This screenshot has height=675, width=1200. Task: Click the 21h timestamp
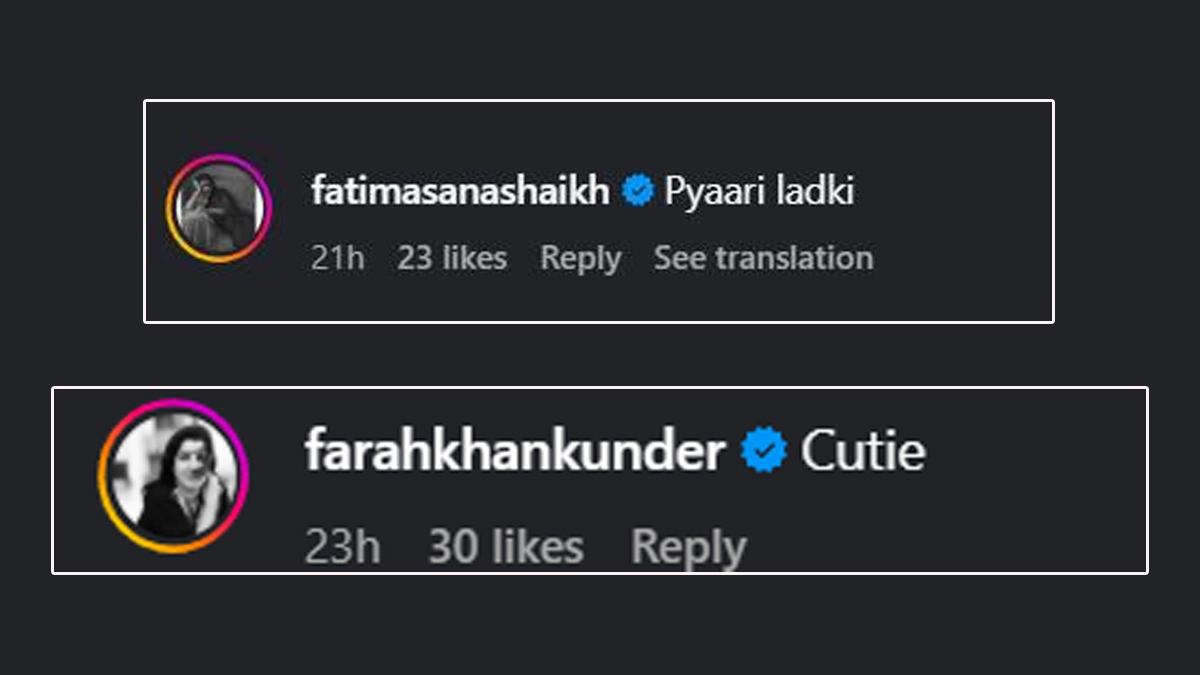[337, 258]
